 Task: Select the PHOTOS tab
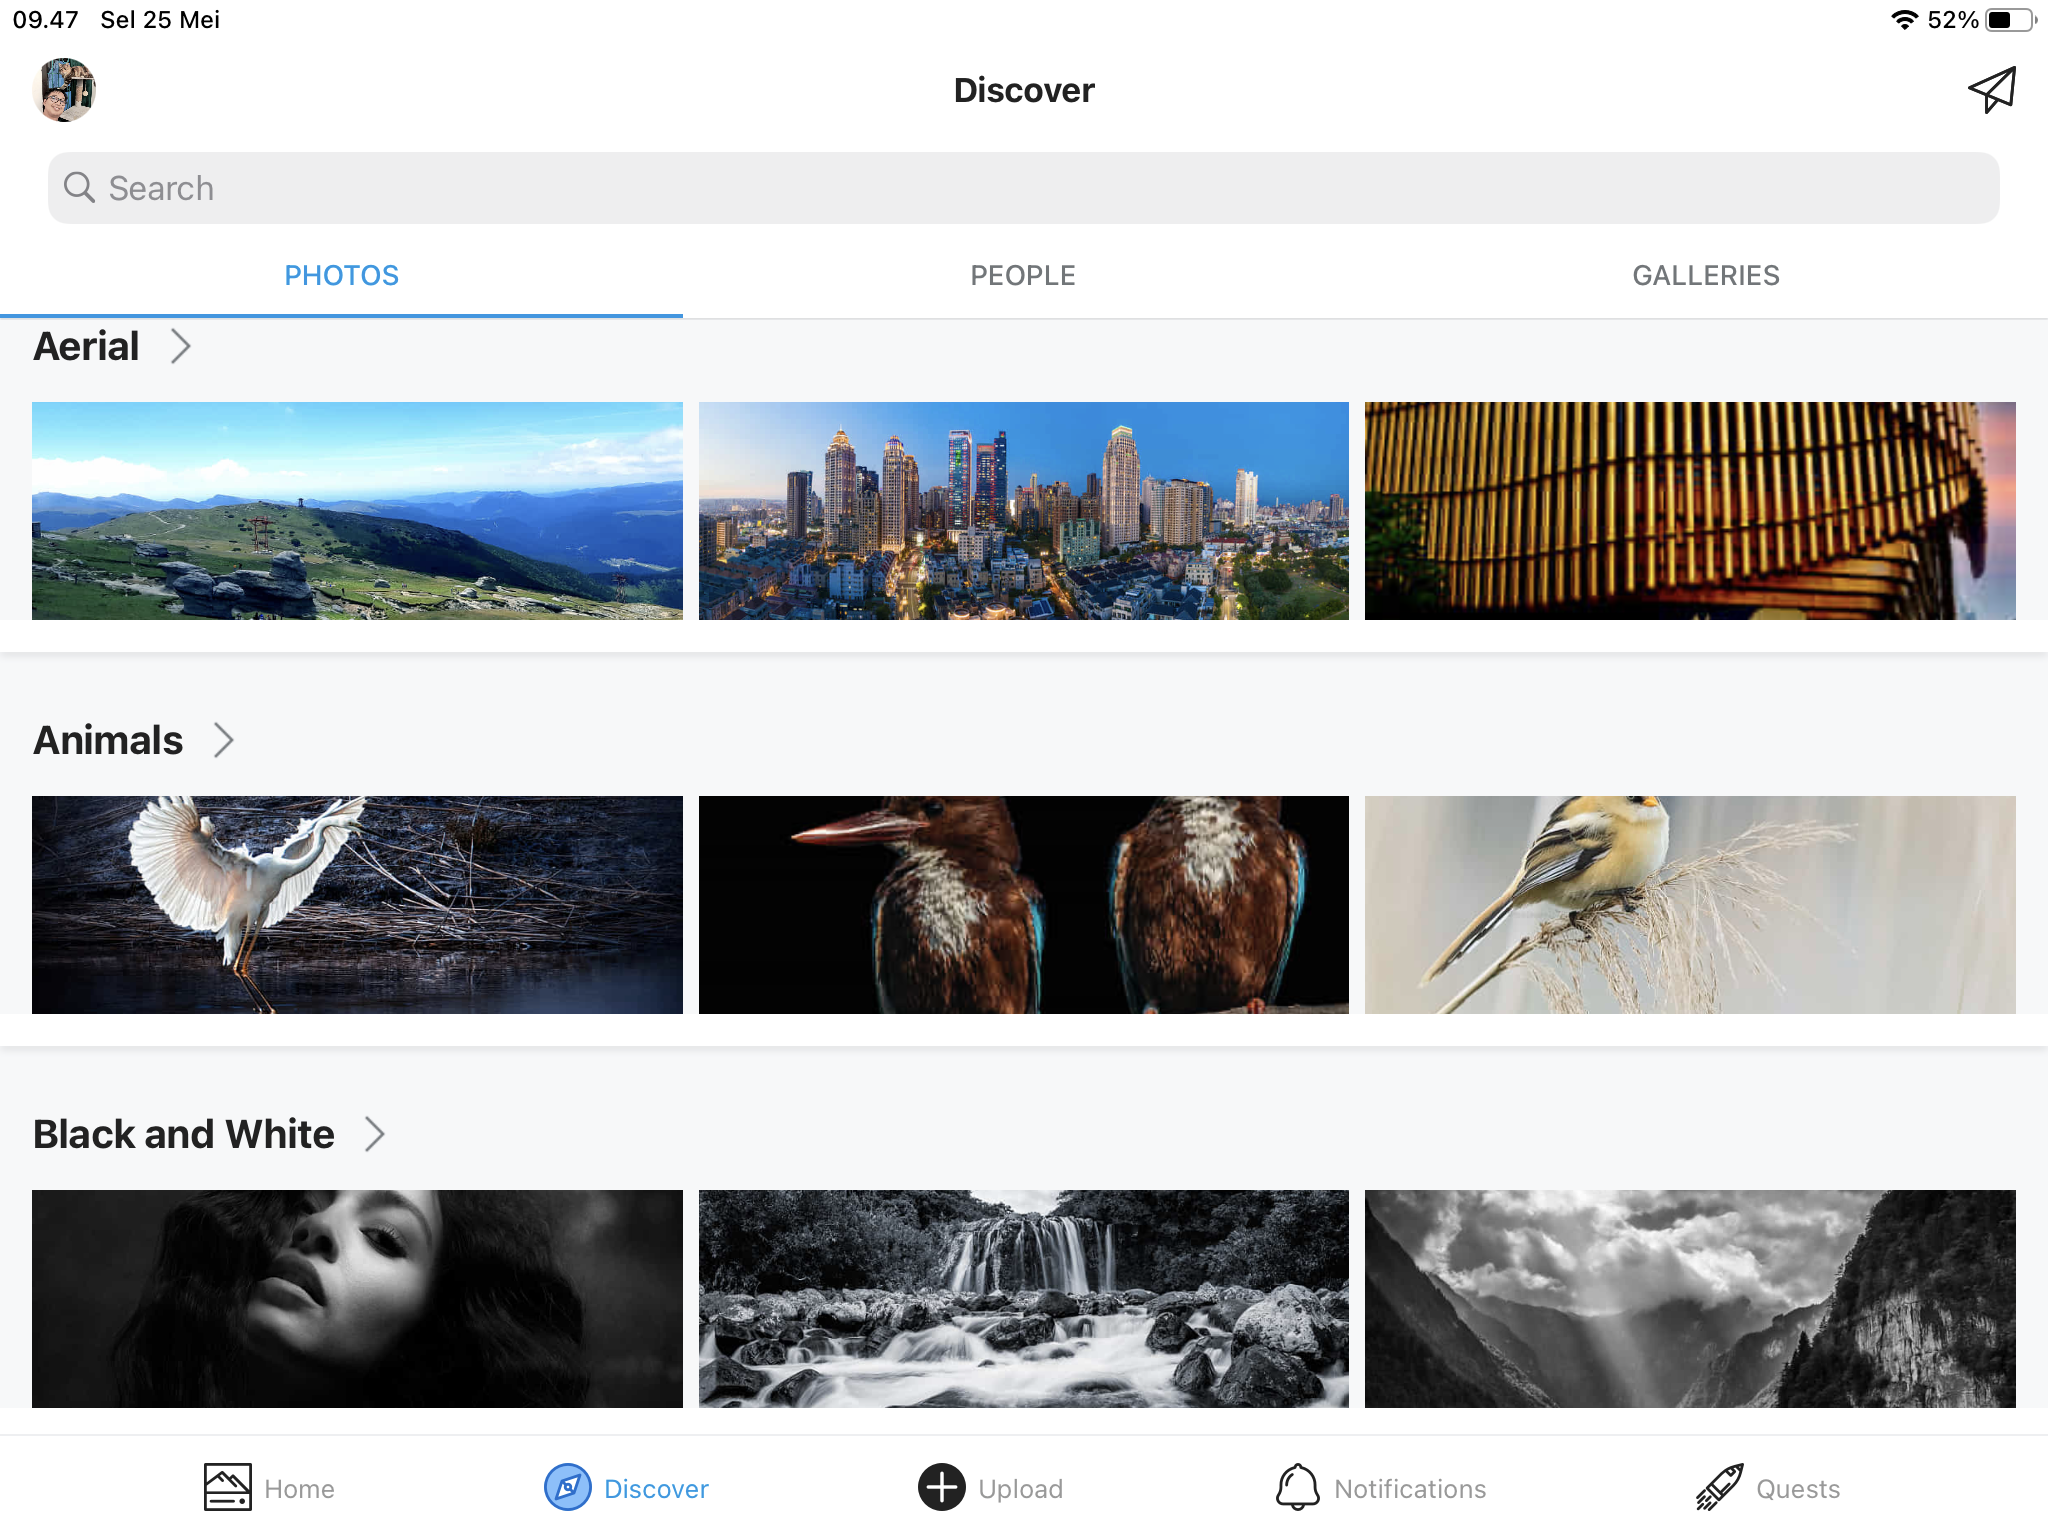click(341, 276)
